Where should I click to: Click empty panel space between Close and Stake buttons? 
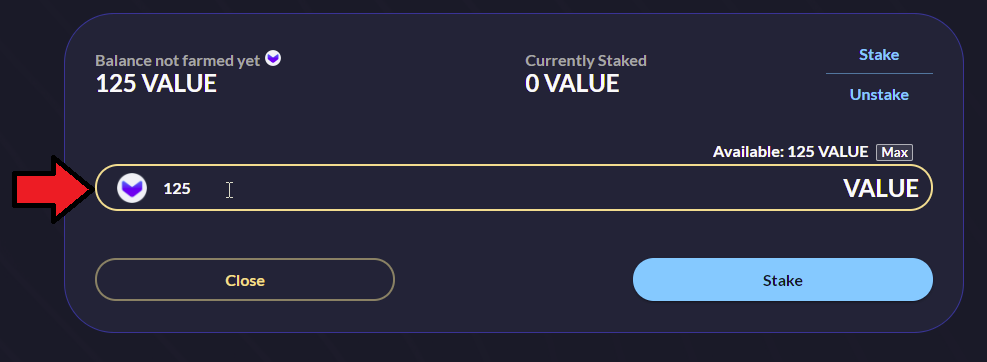513,280
